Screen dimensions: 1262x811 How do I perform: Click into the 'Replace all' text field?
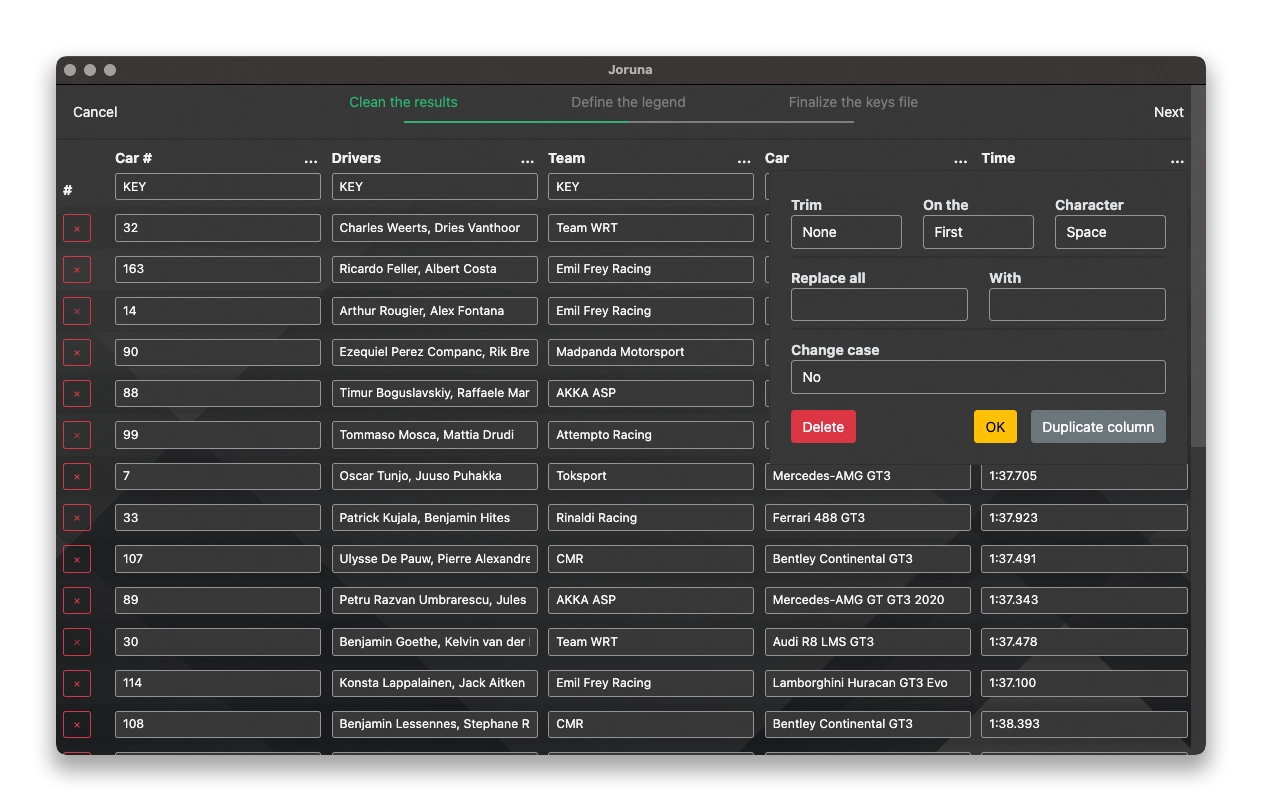pyautogui.click(x=879, y=305)
